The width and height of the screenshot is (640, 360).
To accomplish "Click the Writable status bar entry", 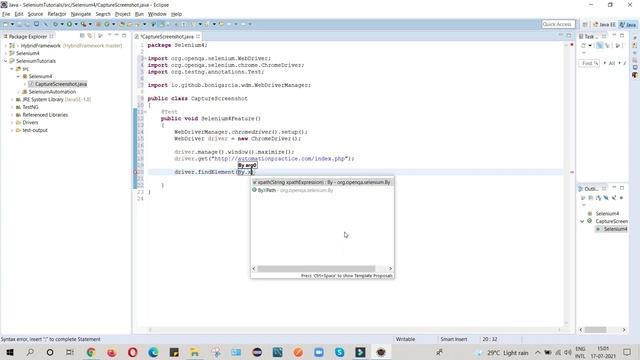I will tap(405, 339).
